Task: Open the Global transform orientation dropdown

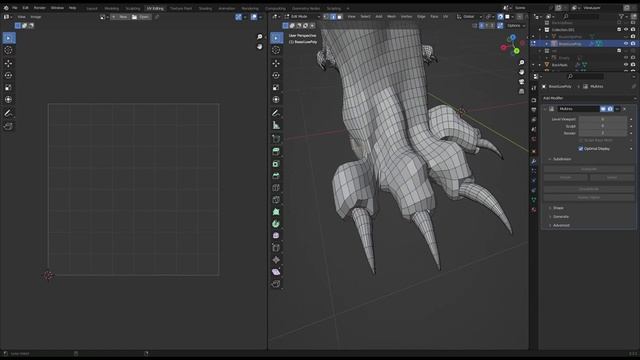Action: tap(469, 17)
